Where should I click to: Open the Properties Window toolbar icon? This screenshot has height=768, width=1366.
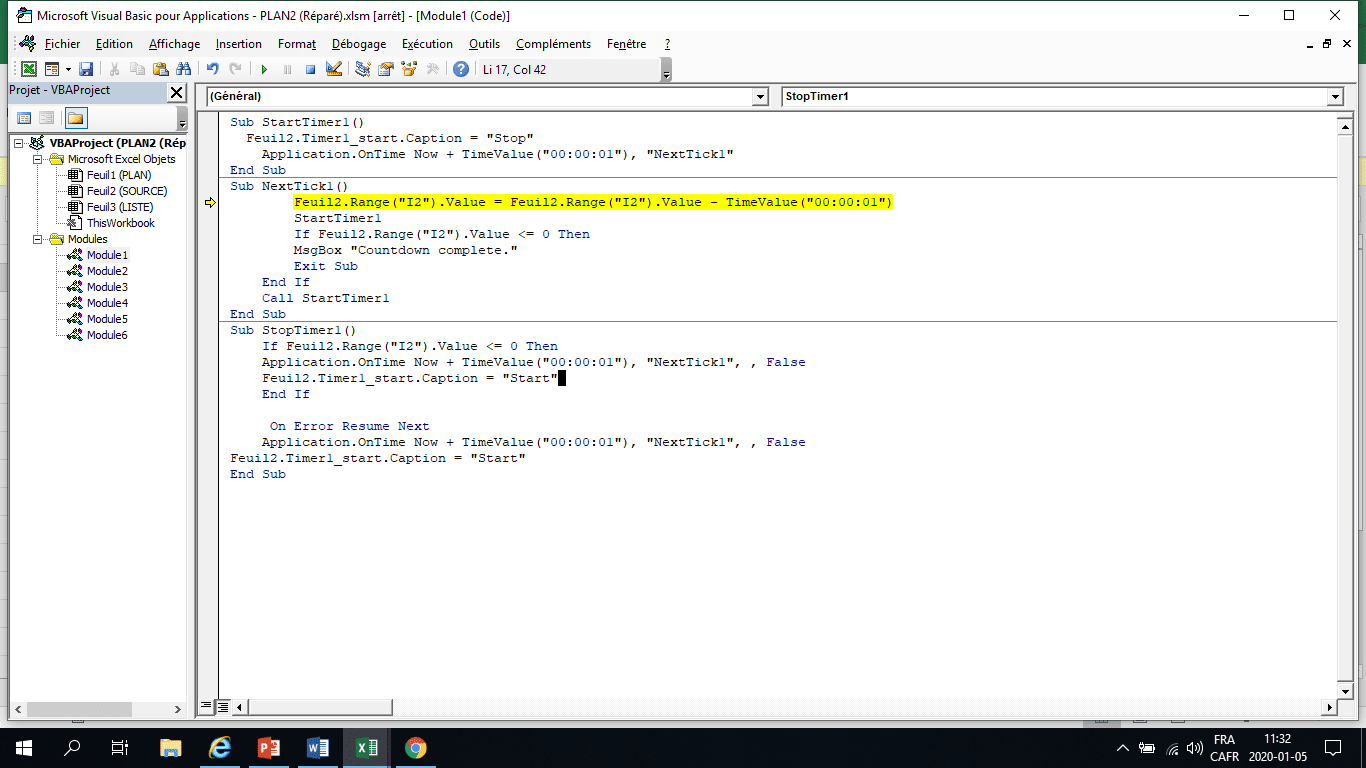[385, 69]
